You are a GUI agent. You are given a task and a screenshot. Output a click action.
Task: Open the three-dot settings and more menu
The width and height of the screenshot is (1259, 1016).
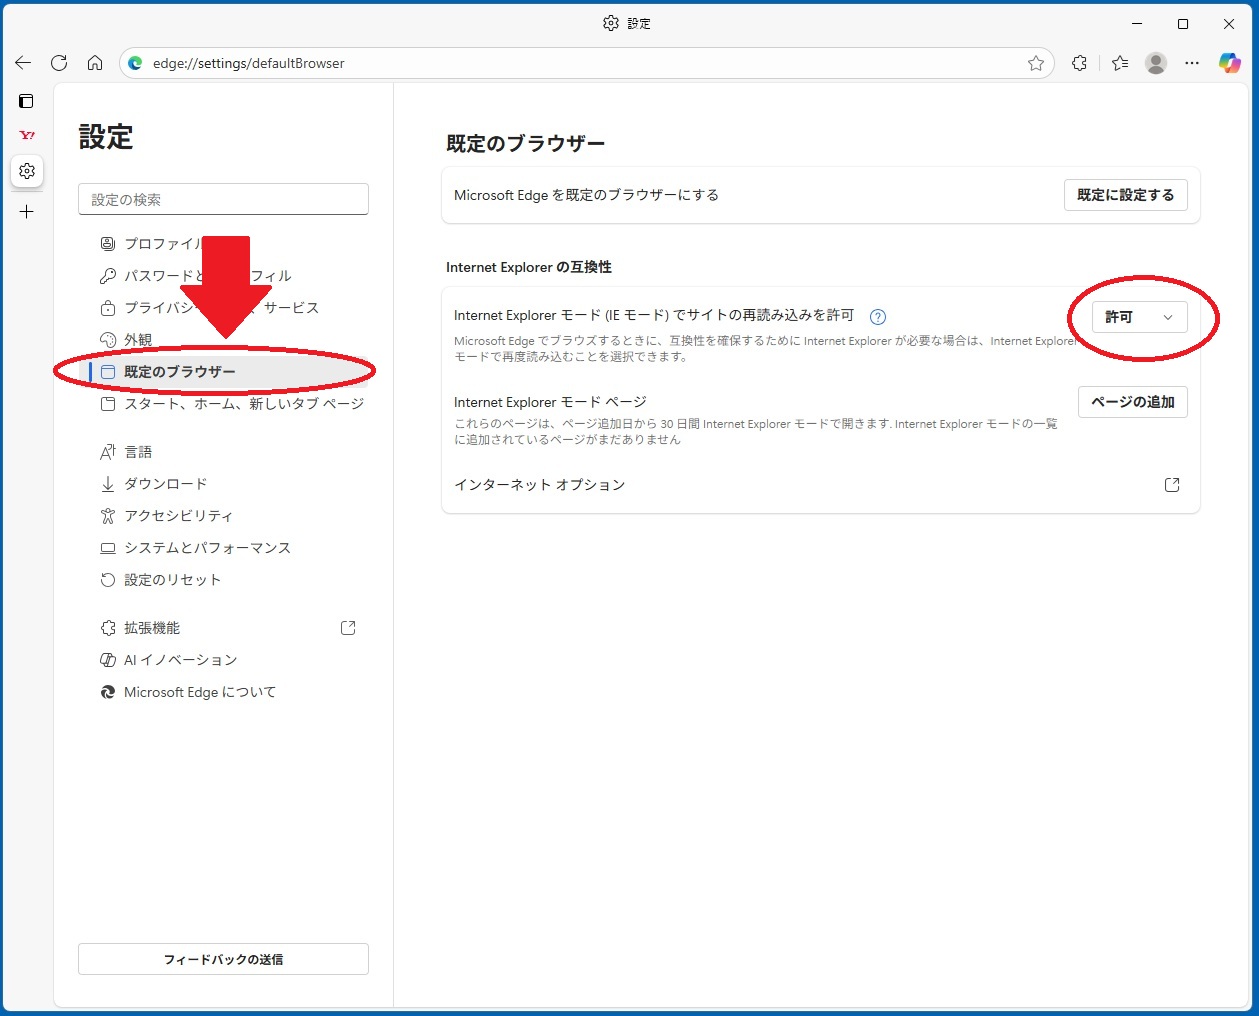(1192, 63)
